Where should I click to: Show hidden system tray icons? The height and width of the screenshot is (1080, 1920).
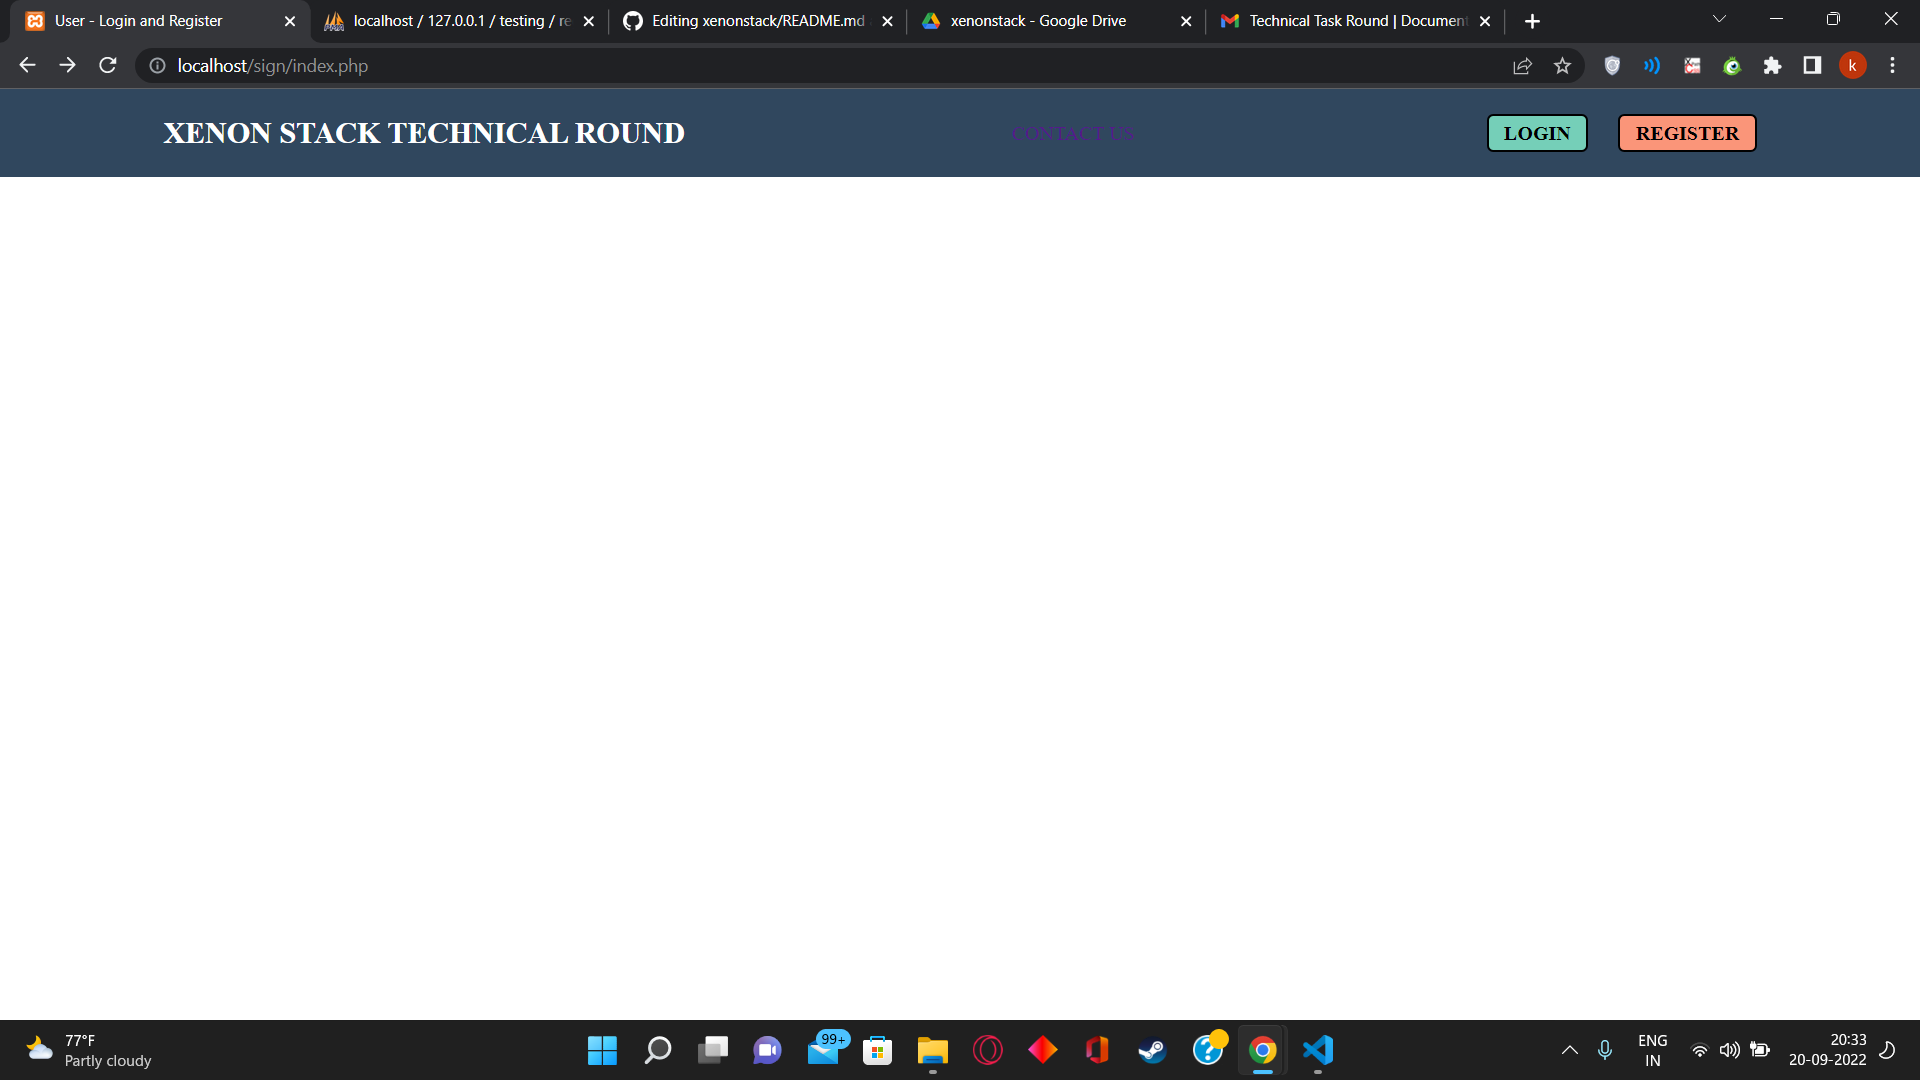click(x=1570, y=1050)
